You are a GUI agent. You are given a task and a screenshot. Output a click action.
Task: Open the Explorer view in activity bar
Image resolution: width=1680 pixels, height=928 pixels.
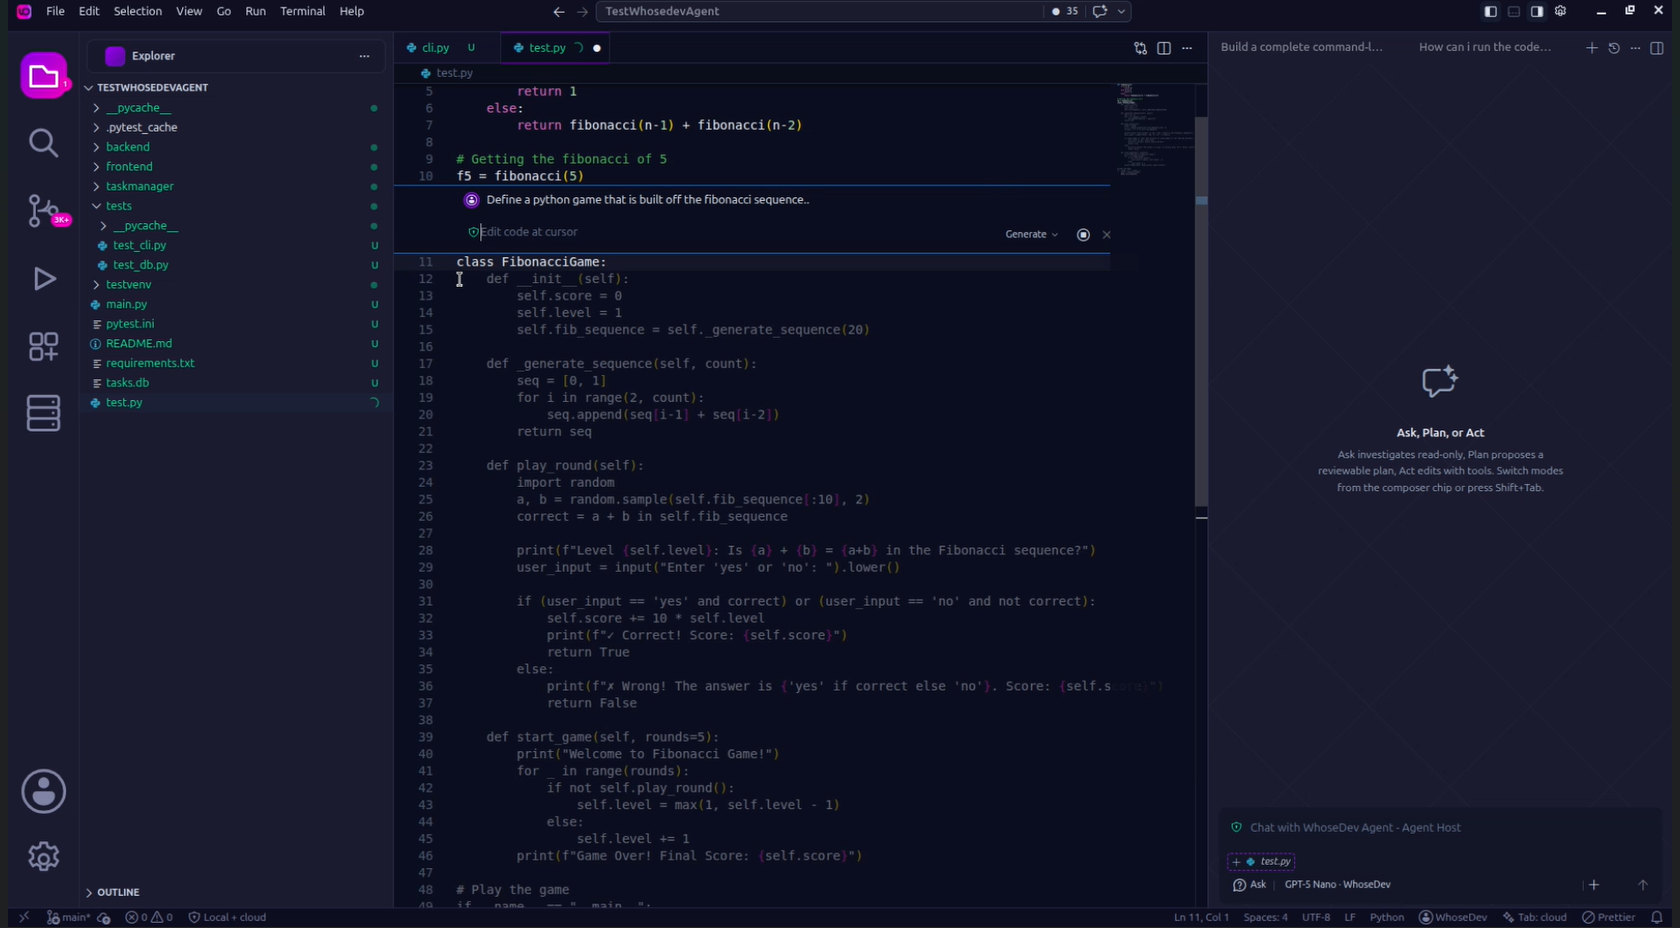coord(44,77)
